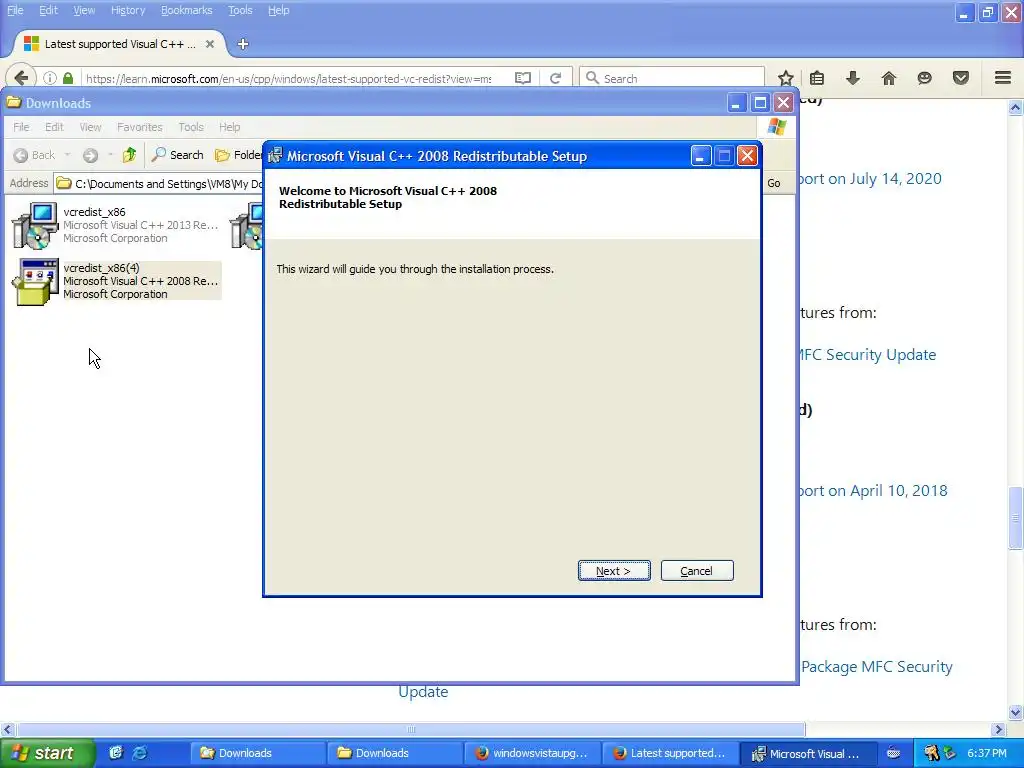Click the Go button beside the address bar
Image resolution: width=1024 pixels, height=768 pixels.
click(x=774, y=184)
